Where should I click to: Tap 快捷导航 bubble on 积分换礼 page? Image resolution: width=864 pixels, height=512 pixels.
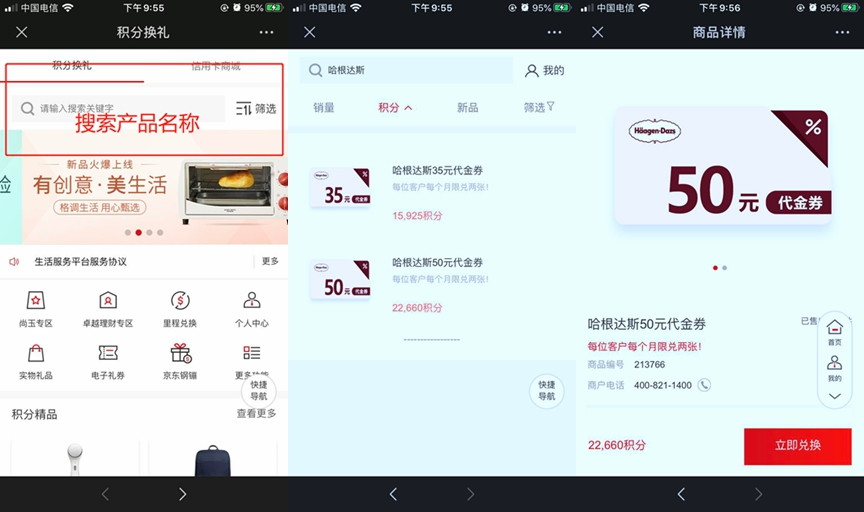pyautogui.click(x=258, y=390)
